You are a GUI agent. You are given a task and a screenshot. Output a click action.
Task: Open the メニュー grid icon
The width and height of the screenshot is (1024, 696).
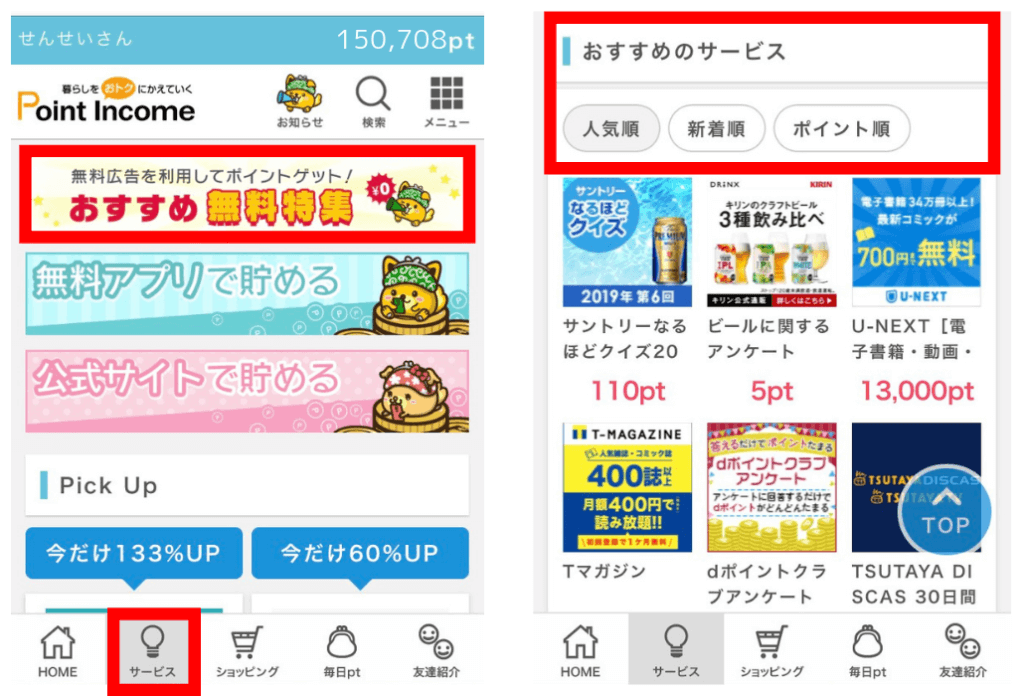[x=447, y=101]
